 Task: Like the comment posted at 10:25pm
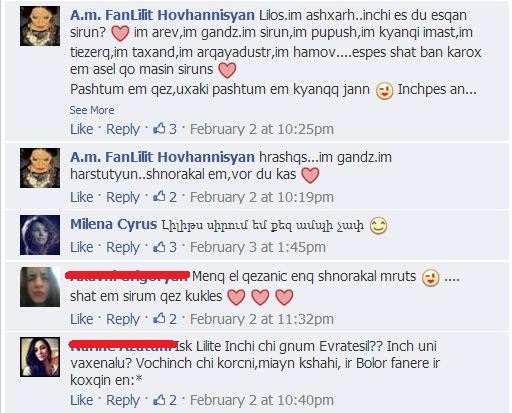tap(82, 129)
